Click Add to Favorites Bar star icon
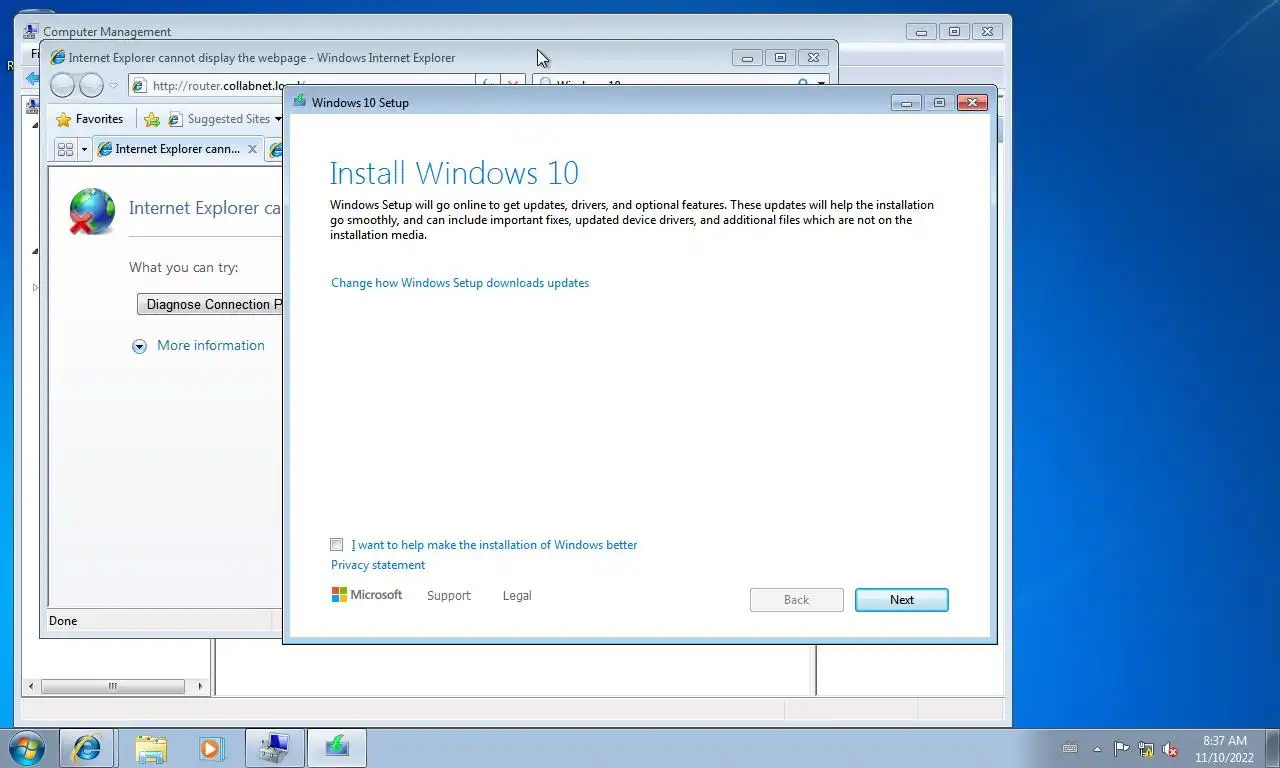Screen dimensions: 1280x768 coord(151,119)
